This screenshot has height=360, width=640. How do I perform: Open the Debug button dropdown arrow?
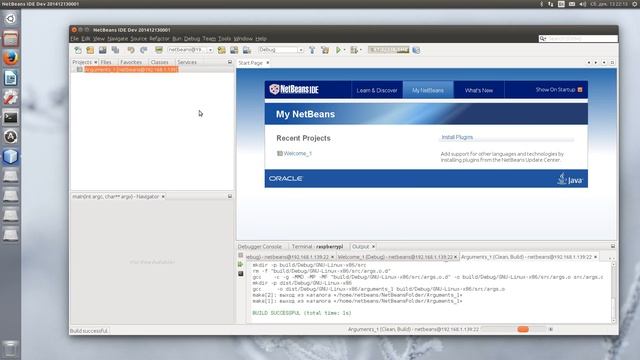click(361, 50)
